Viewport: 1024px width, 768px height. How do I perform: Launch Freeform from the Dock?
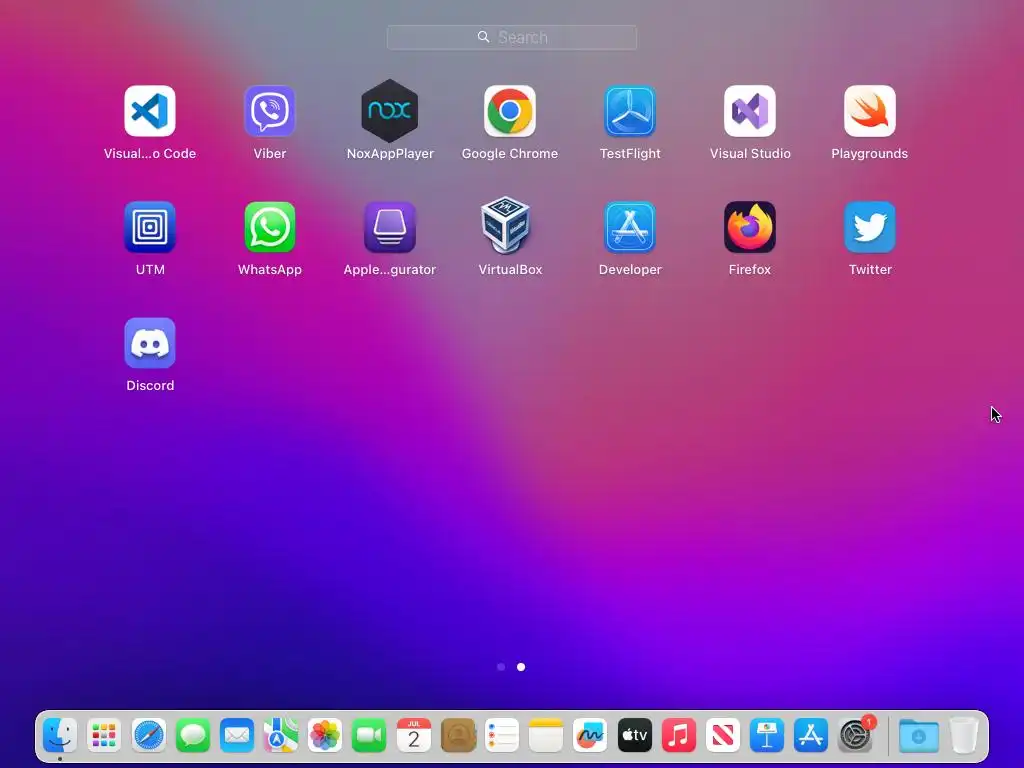(x=590, y=735)
